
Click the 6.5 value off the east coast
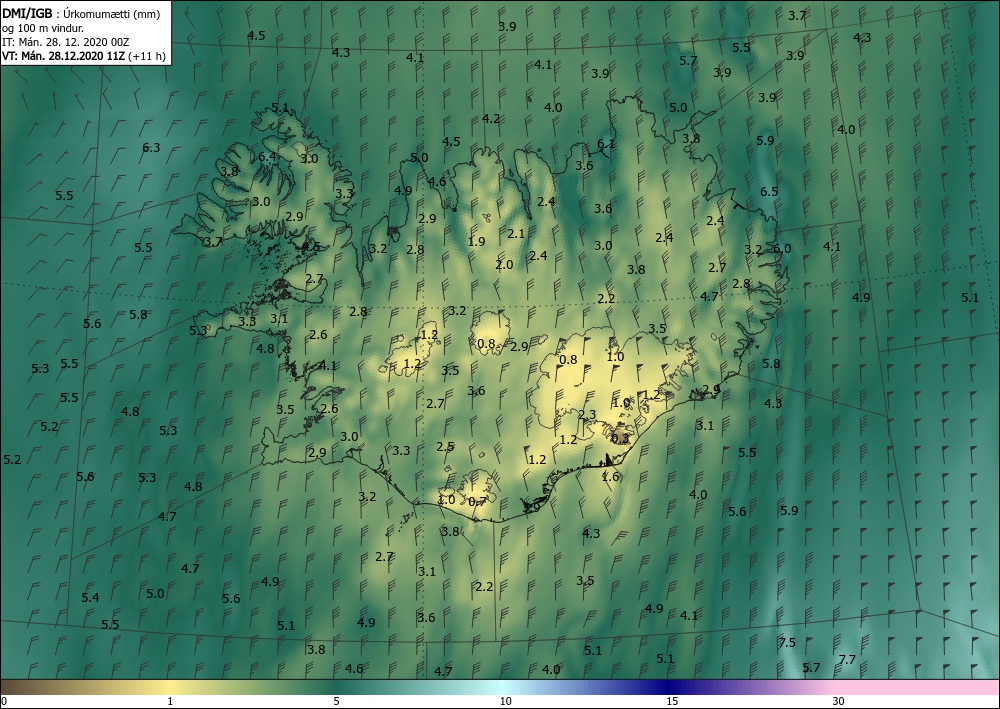pyautogui.click(x=769, y=191)
